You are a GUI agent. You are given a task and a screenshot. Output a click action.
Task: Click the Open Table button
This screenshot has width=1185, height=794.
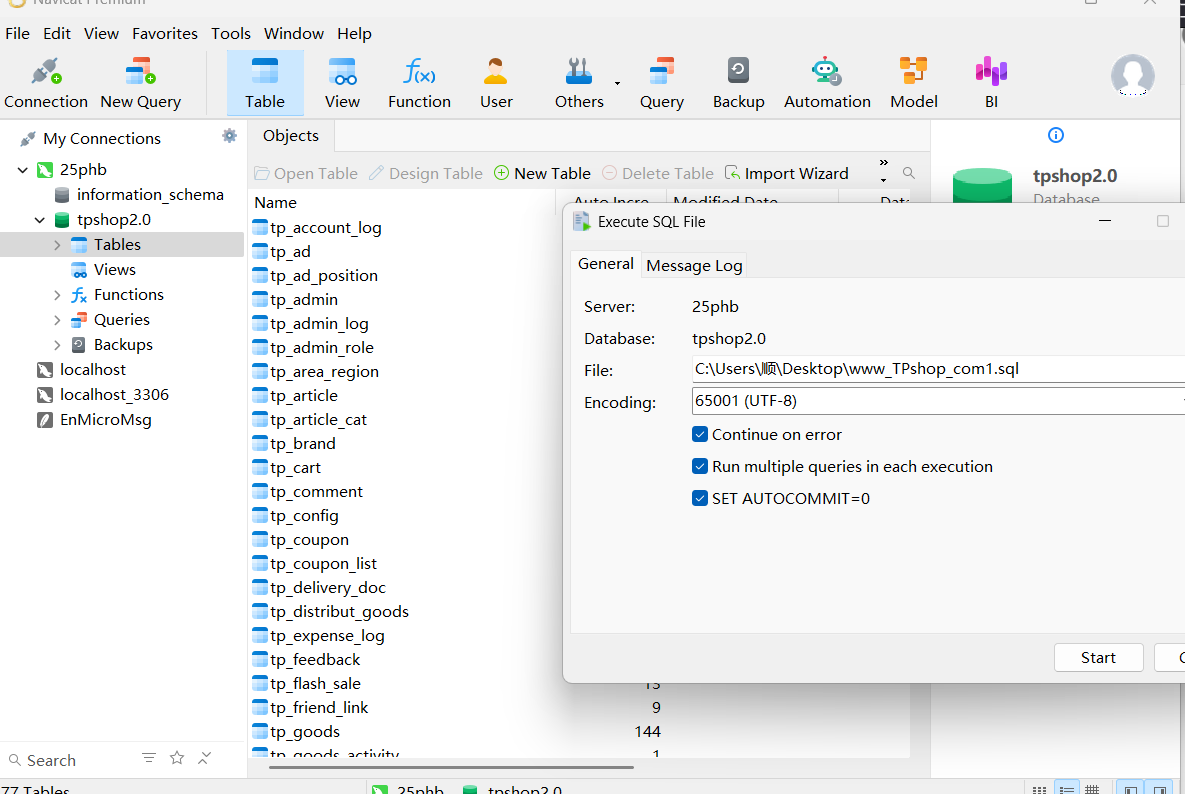tap(306, 173)
